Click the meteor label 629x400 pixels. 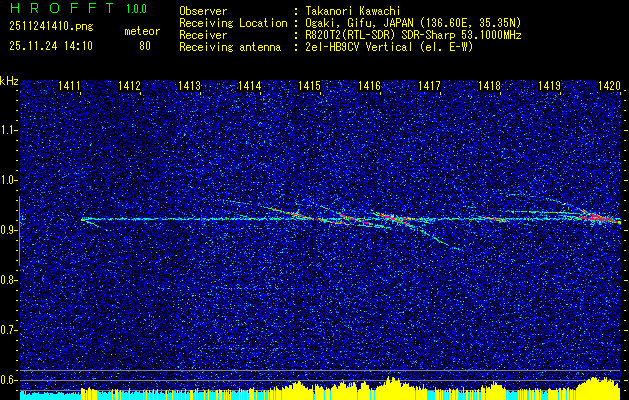142,31
